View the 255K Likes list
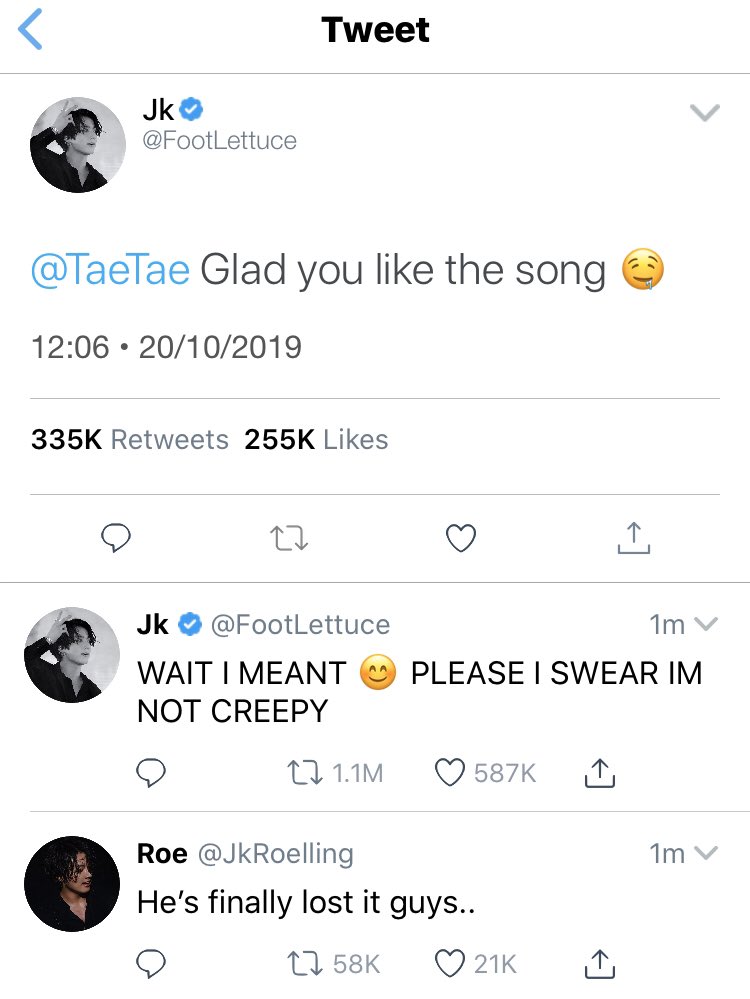Viewport: 750px width, 999px height. (316, 440)
